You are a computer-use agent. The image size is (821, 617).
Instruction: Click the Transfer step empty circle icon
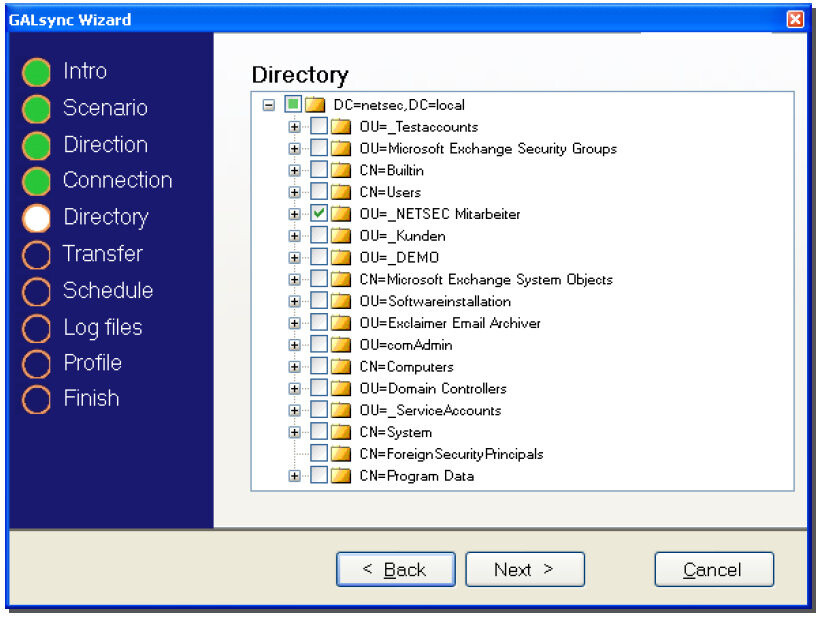tap(36, 255)
